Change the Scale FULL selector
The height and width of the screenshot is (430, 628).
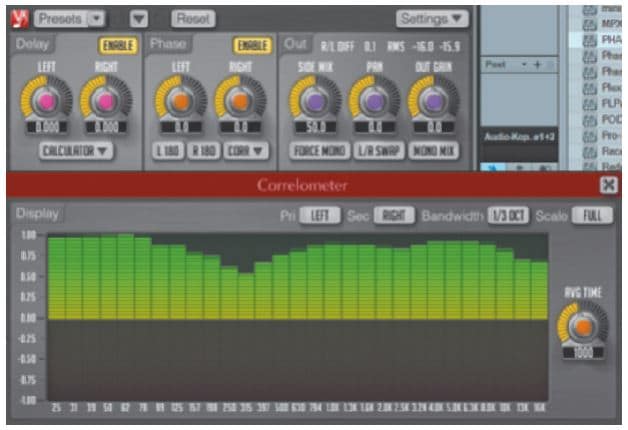coord(592,216)
